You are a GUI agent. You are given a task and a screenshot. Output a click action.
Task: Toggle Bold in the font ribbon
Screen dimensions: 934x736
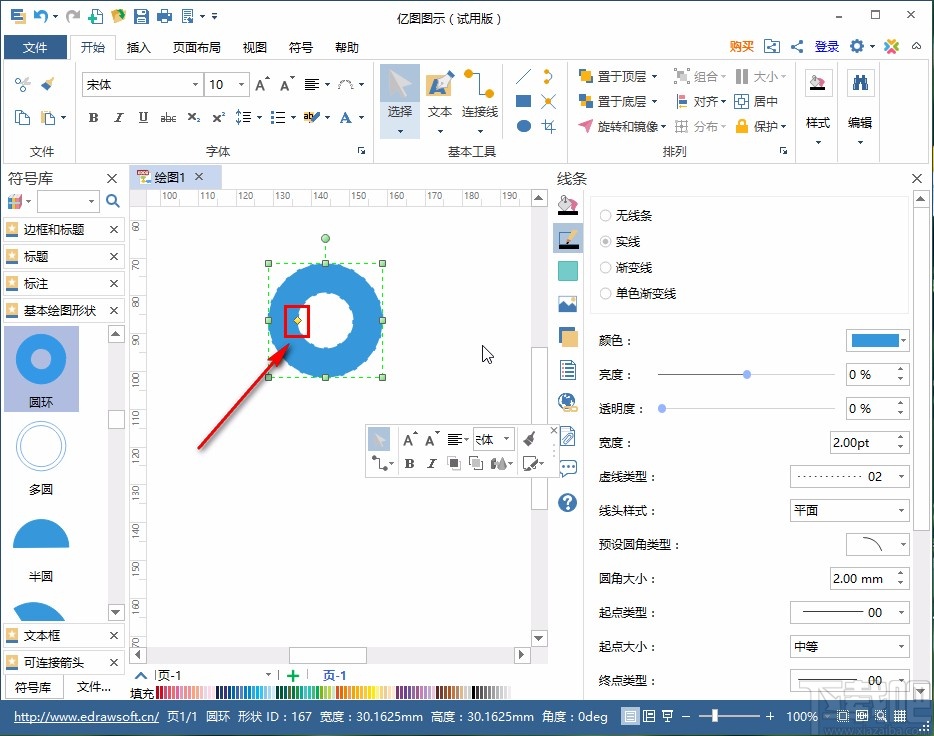[94, 117]
